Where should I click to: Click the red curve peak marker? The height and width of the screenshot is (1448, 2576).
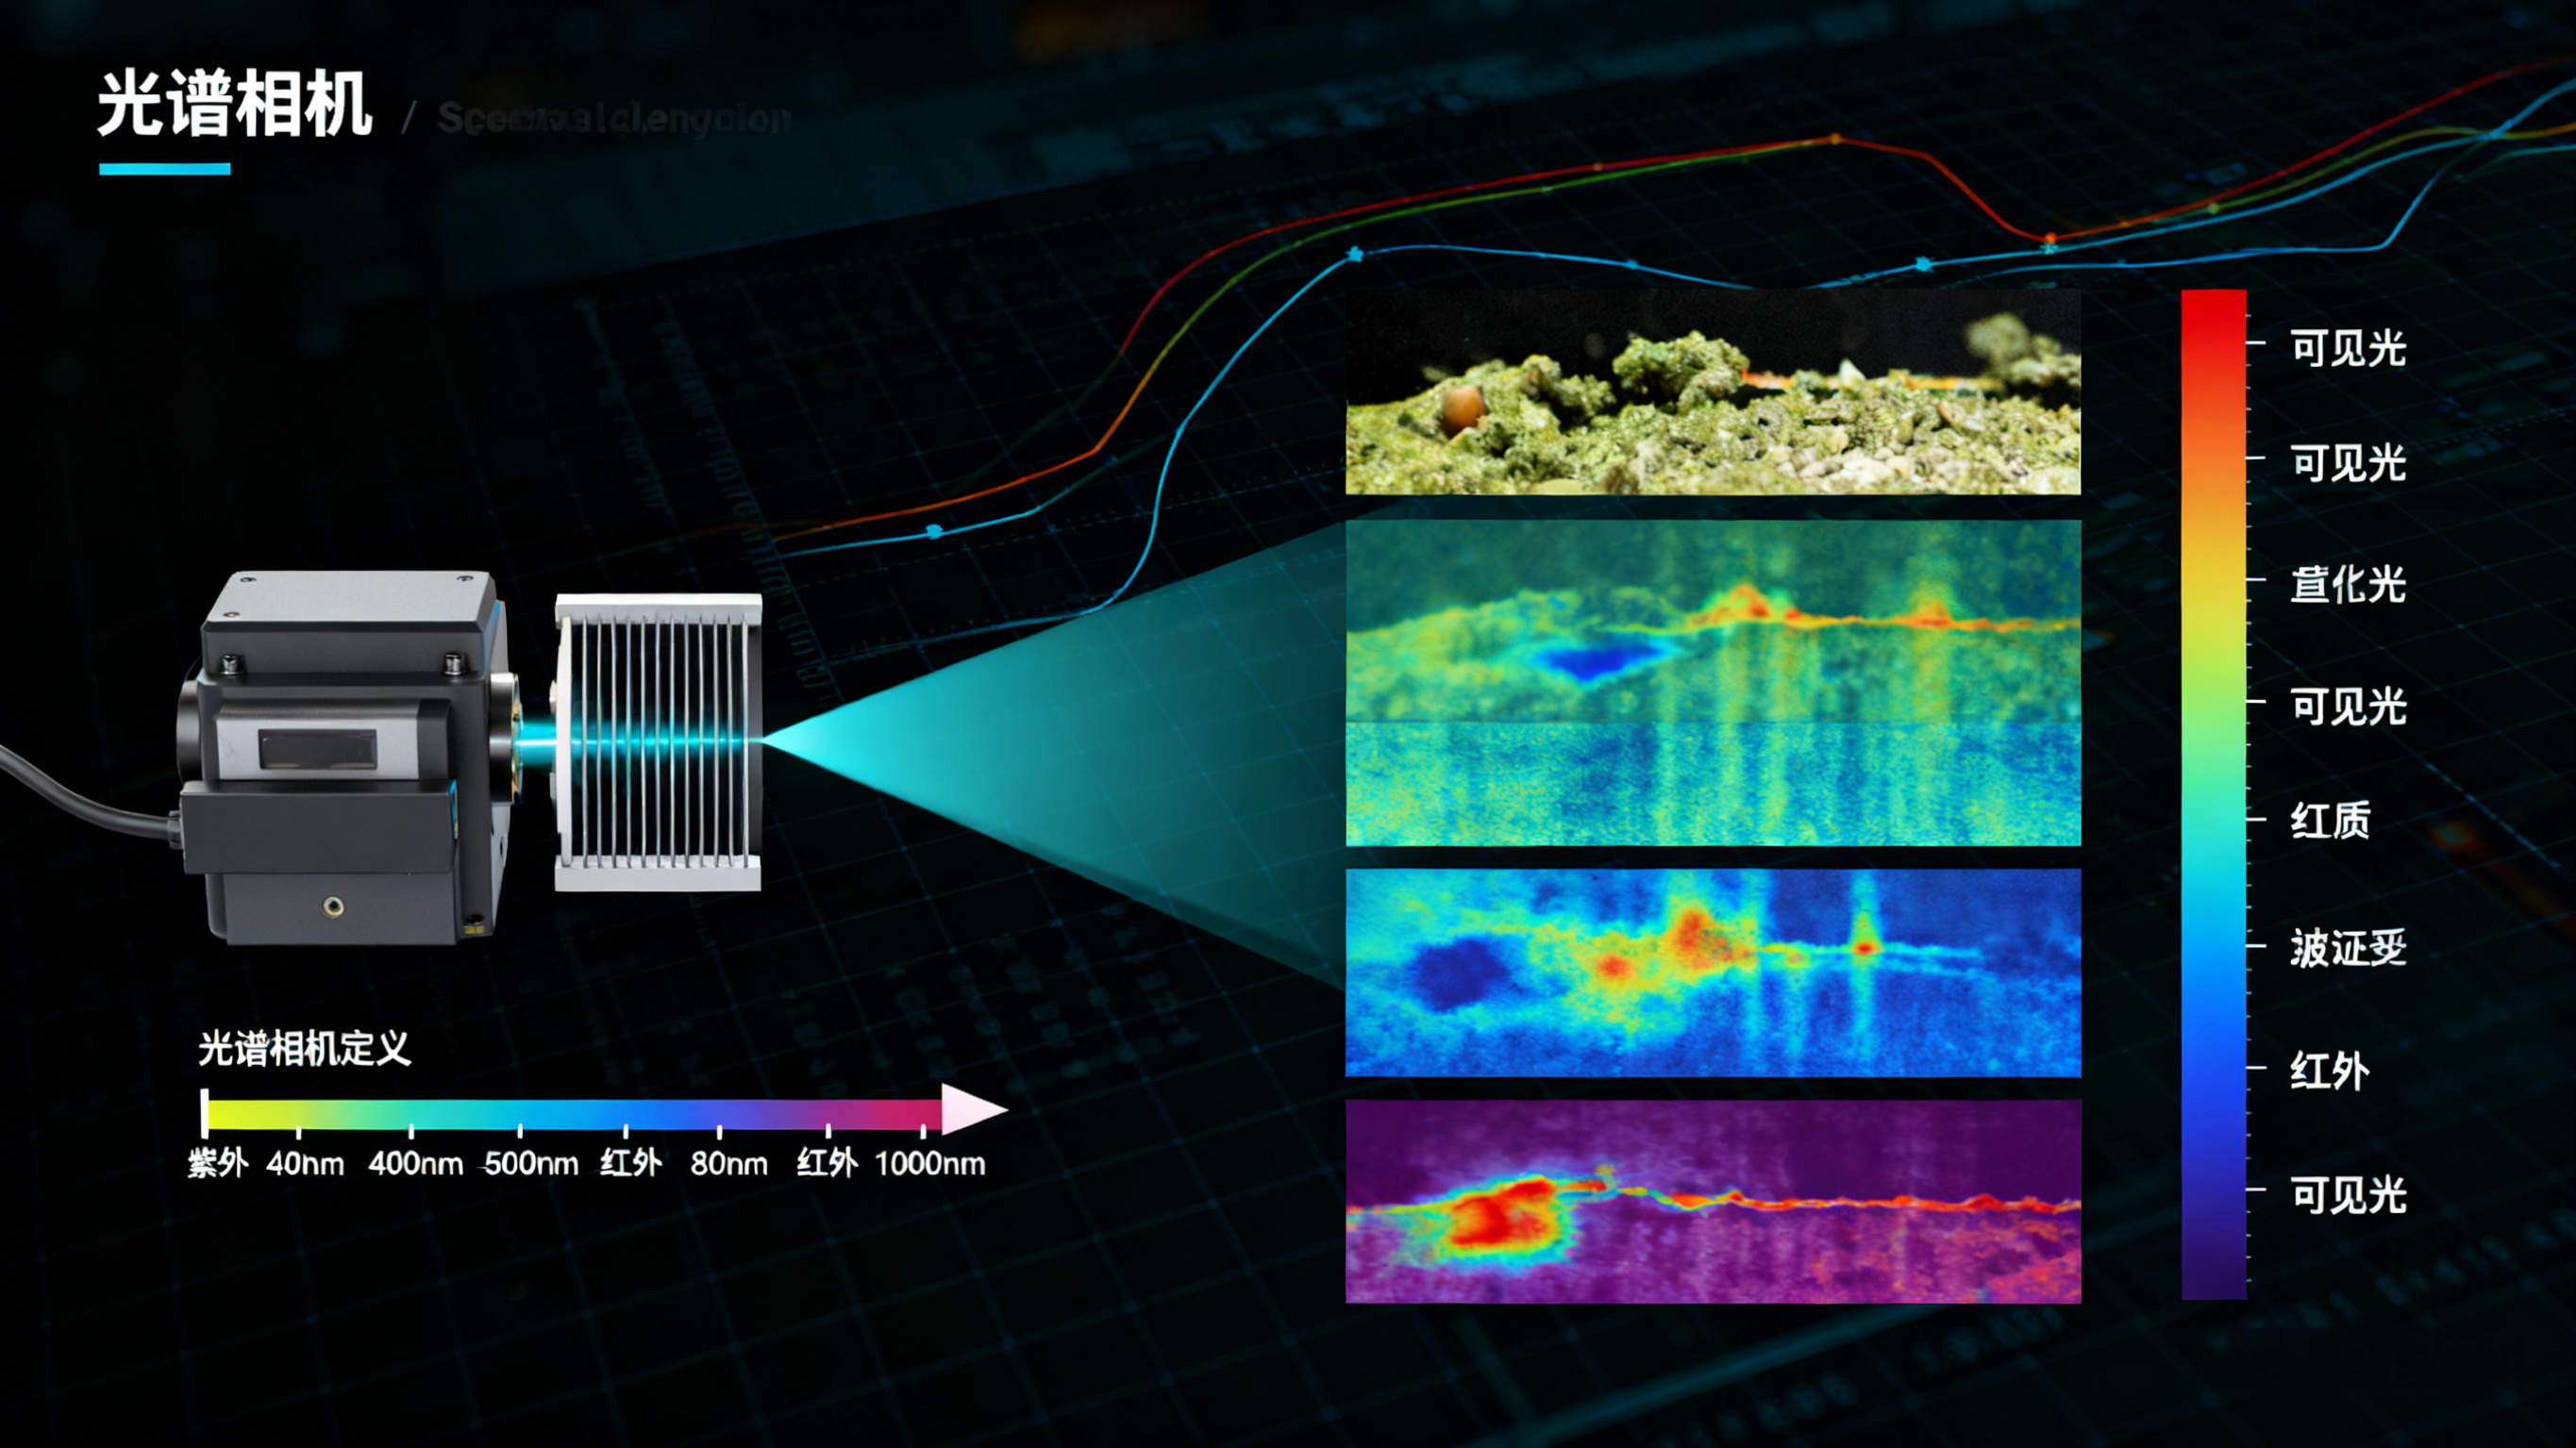tap(1835, 139)
